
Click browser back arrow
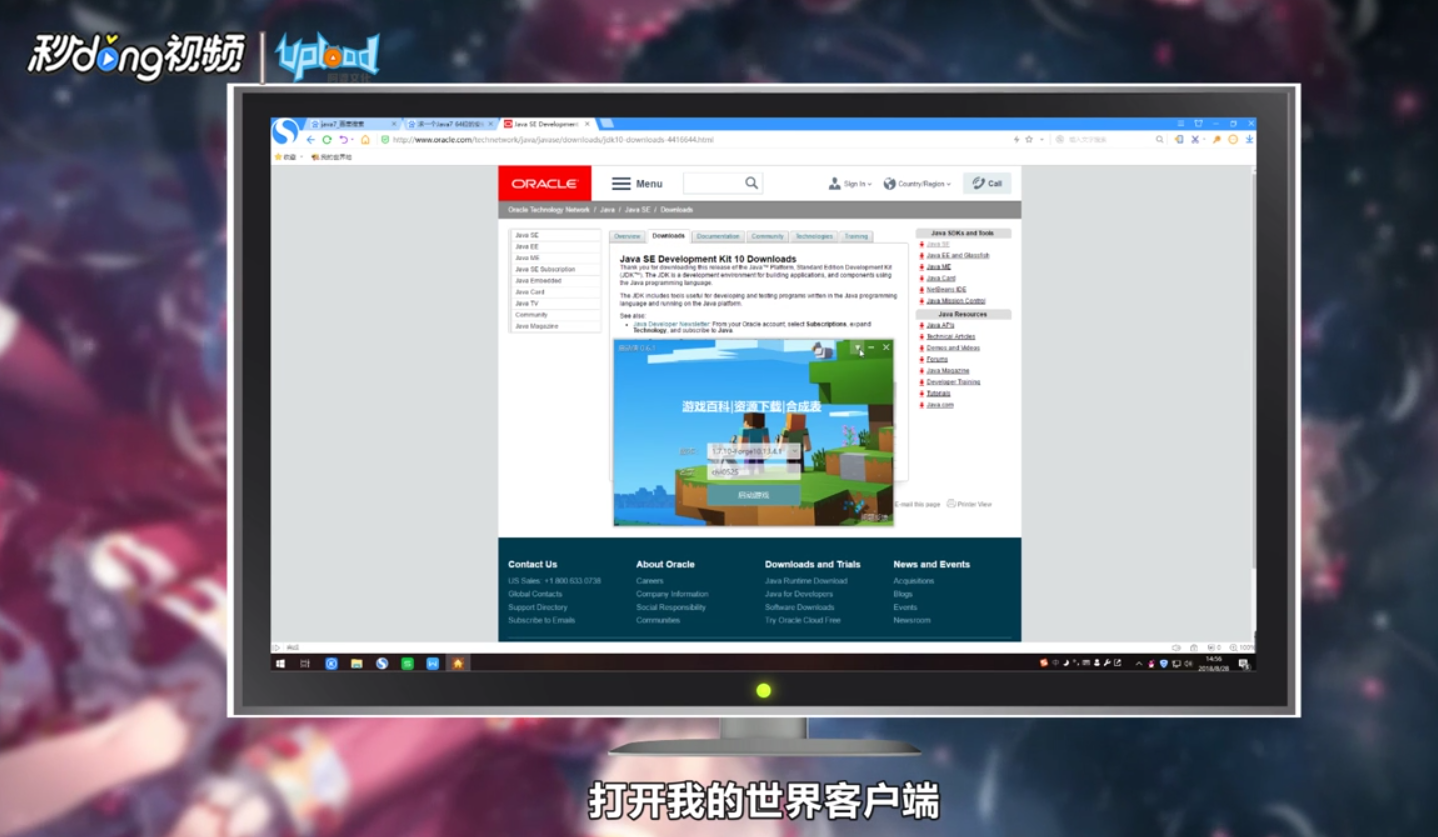pos(310,140)
